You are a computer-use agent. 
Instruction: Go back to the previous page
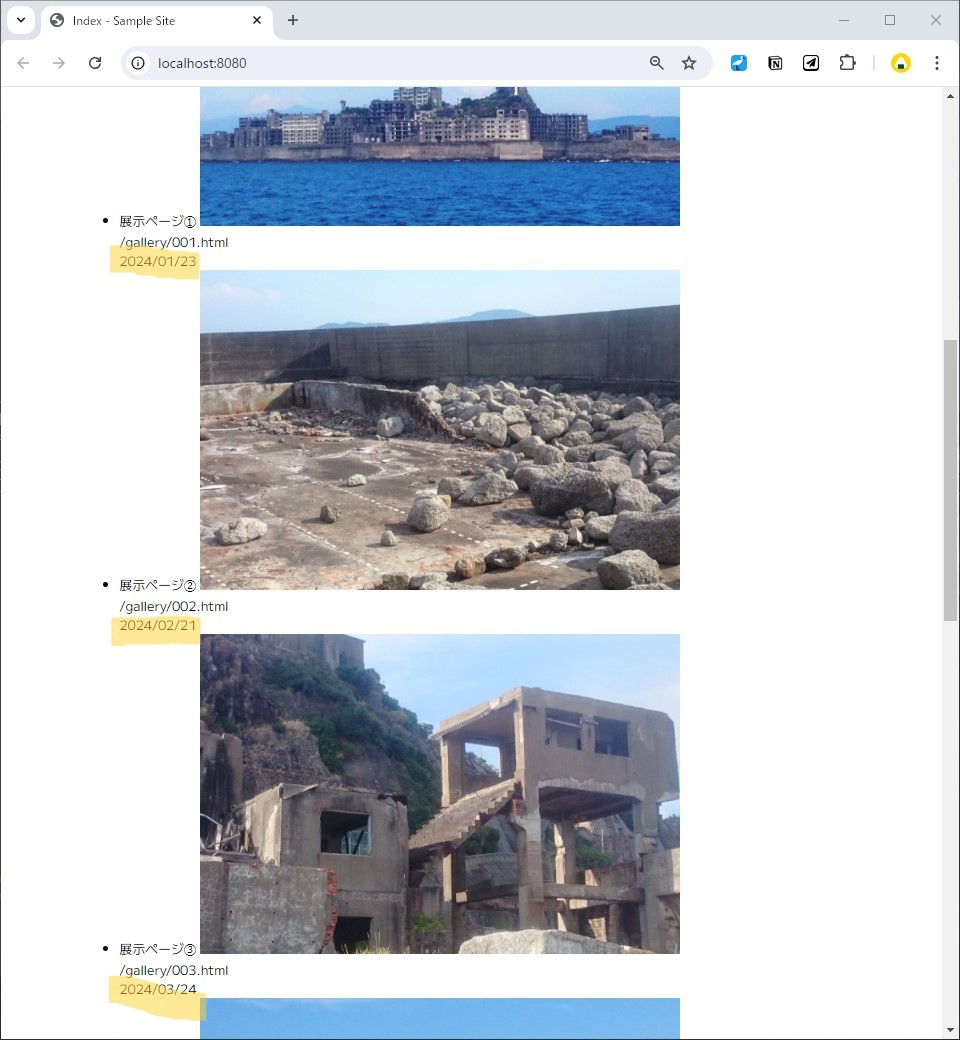click(23, 63)
